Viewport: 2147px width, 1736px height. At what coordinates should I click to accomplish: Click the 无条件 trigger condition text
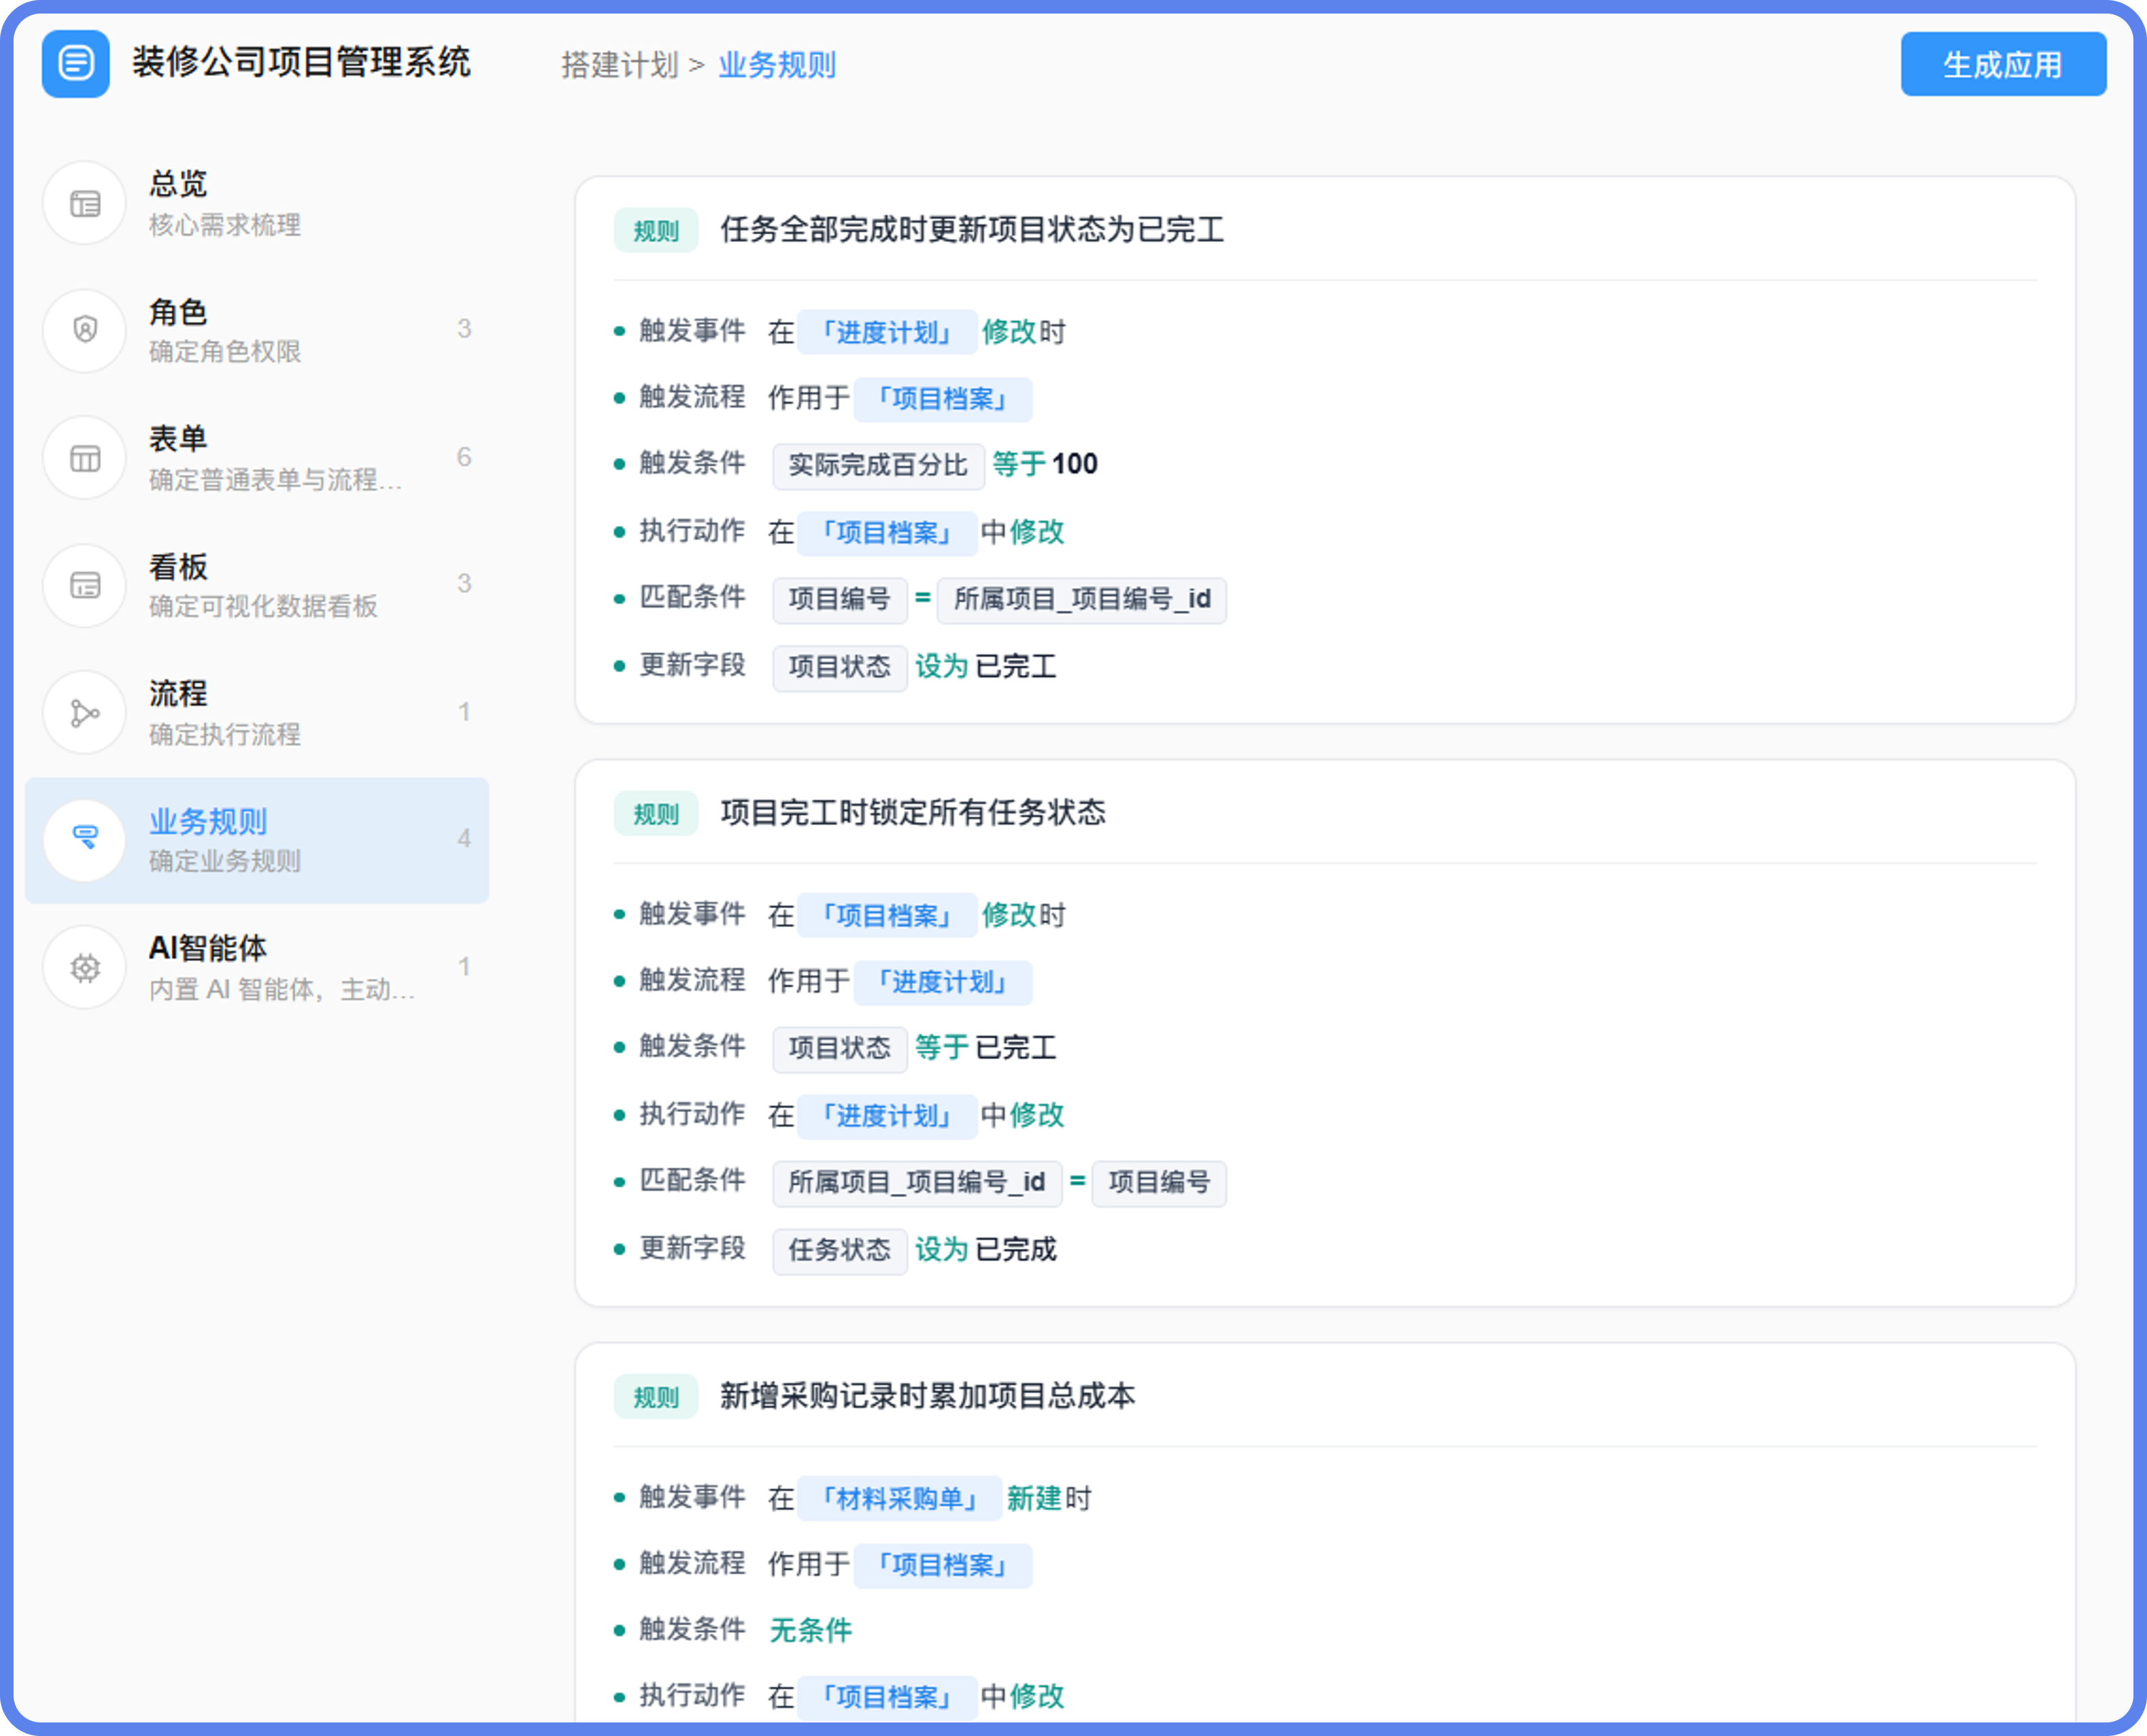tap(811, 1630)
